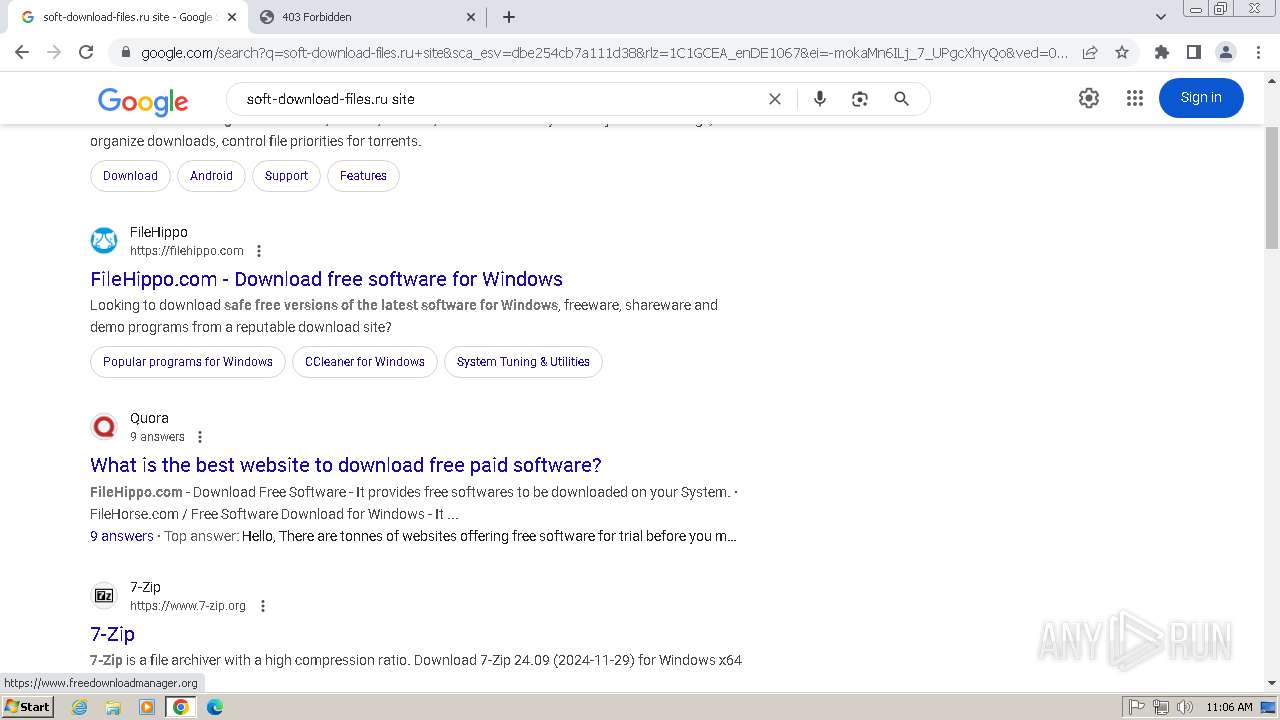Bookmark this page with the star
This screenshot has width=1280, height=720.
coord(1122,52)
